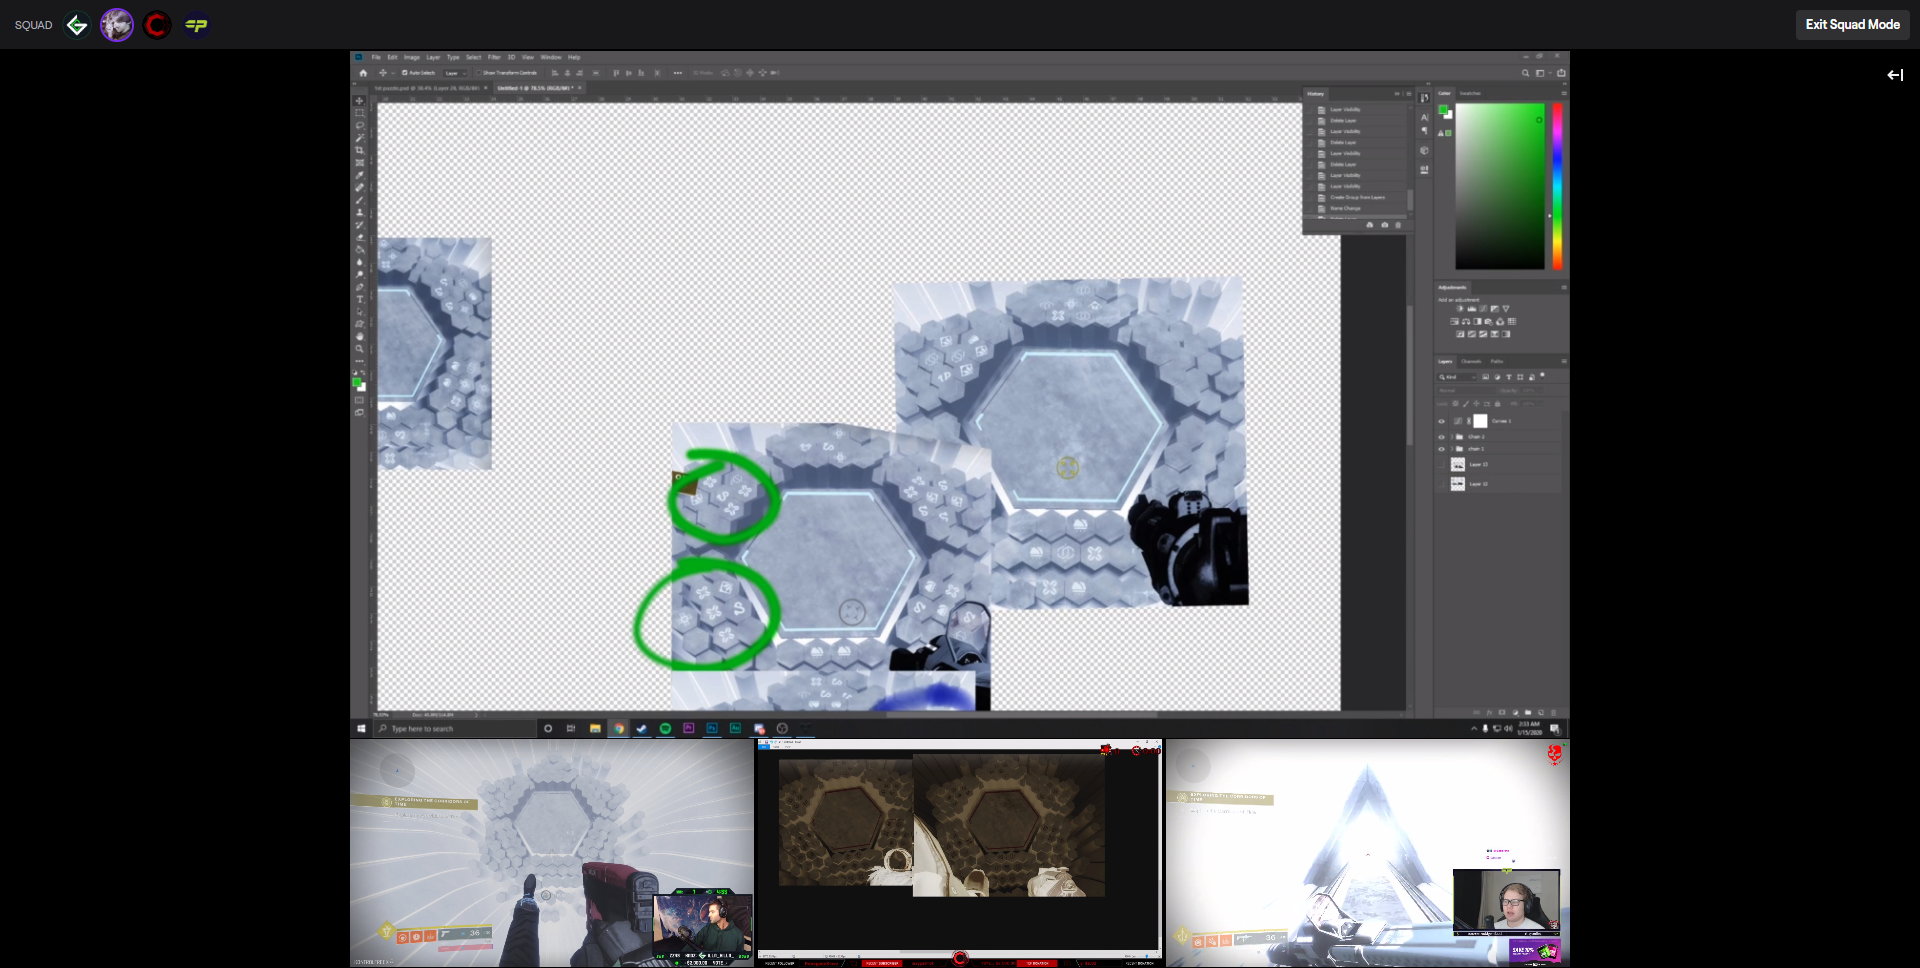Click the Windows Start button
This screenshot has width=1920, height=968.
[x=361, y=728]
